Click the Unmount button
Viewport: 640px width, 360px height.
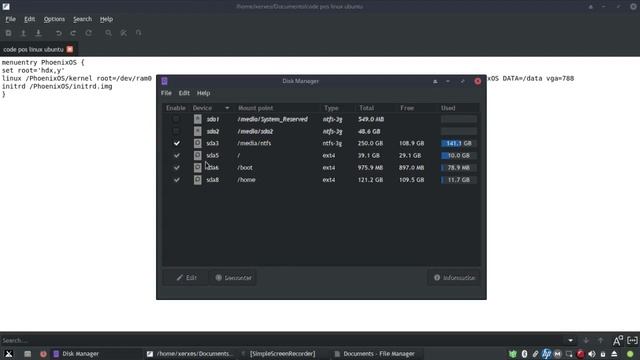pyautogui.click(x=233, y=278)
